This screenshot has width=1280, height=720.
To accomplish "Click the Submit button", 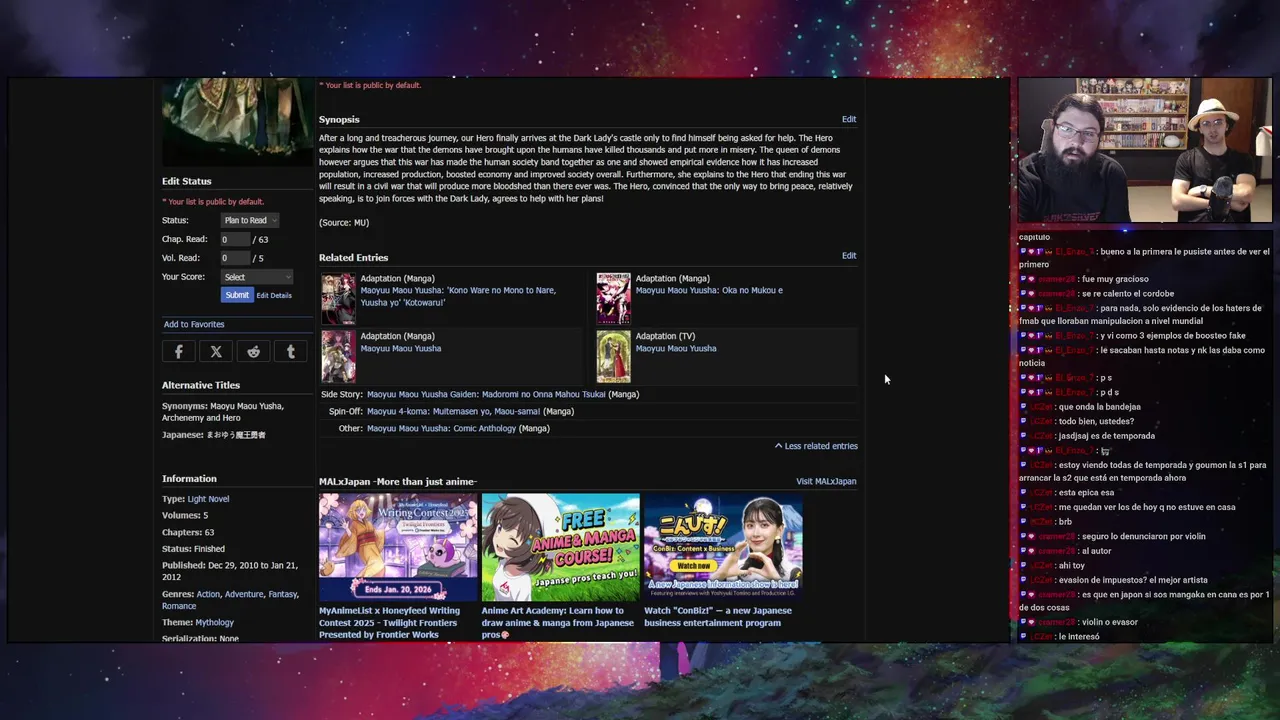I will (x=237, y=295).
